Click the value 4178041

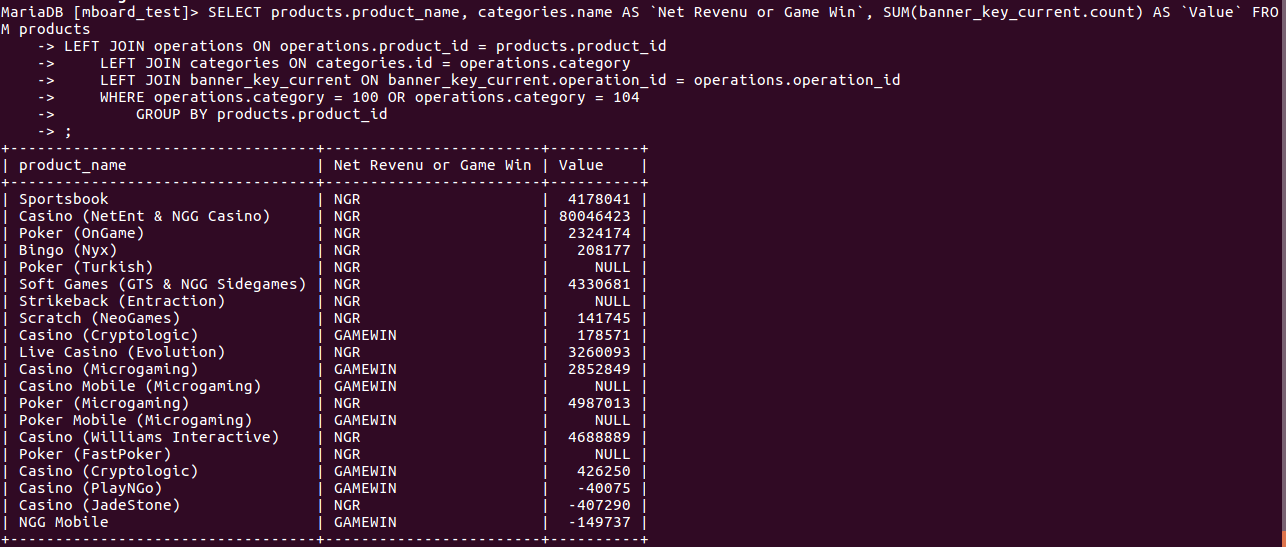599,199
